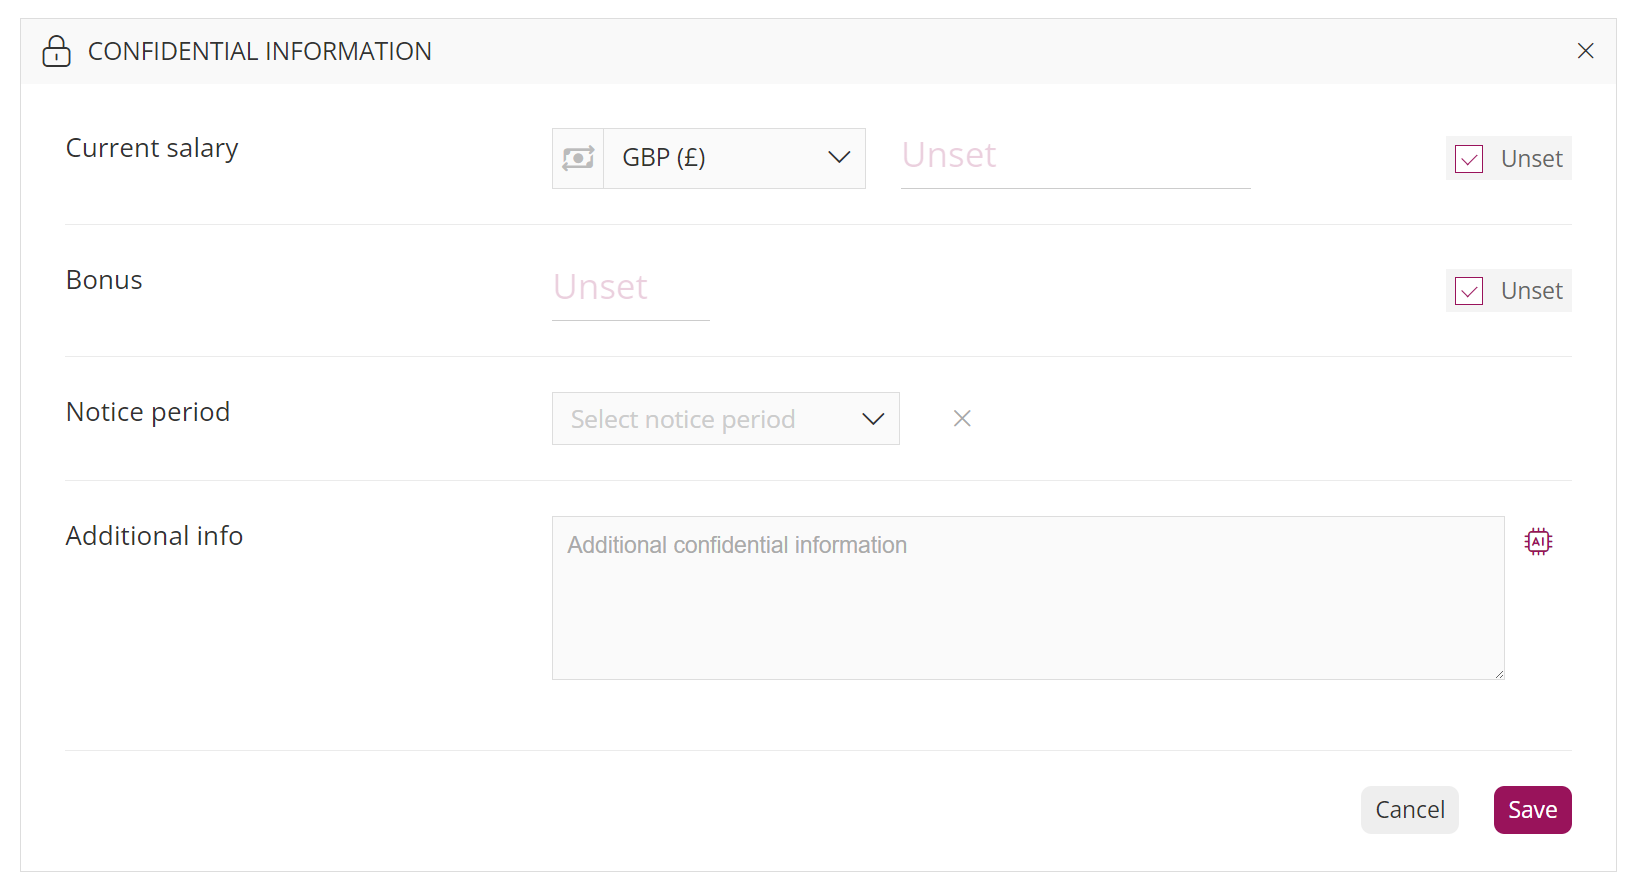
Task: Click the lock icon beside Confidential Information
Action: 56,51
